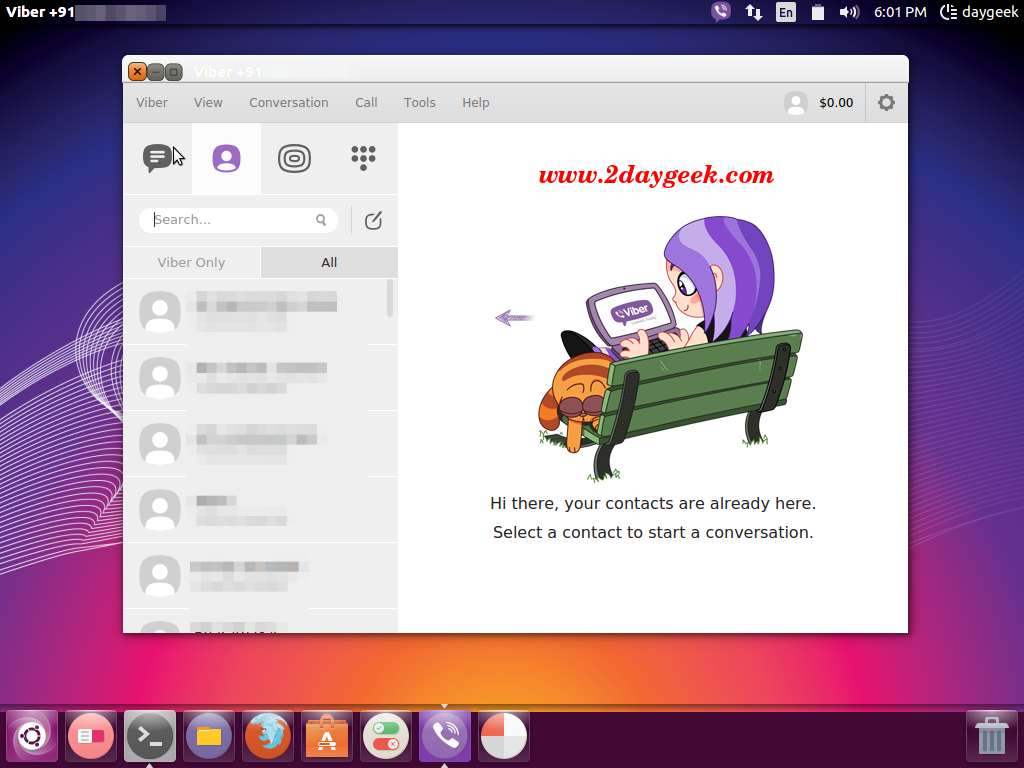The image size is (1024, 768).
Task: Open the Help menu
Action: pyautogui.click(x=475, y=103)
